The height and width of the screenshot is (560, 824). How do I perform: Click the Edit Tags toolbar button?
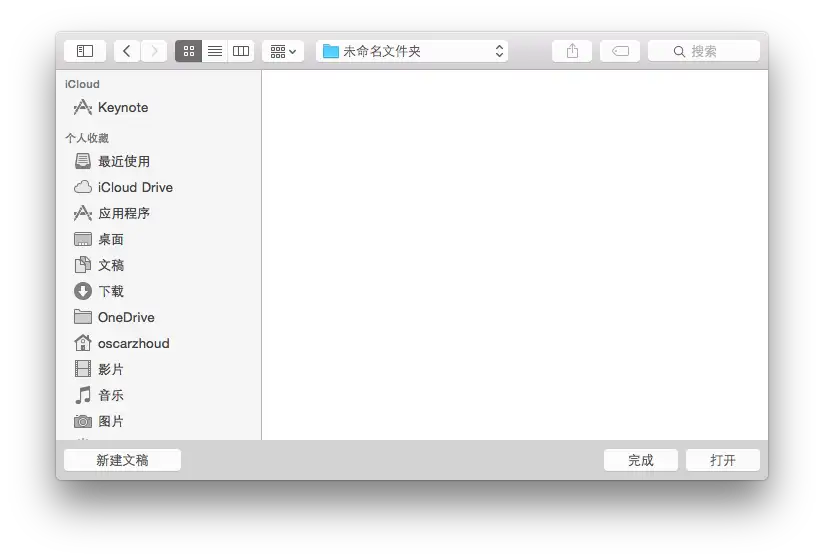point(620,51)
